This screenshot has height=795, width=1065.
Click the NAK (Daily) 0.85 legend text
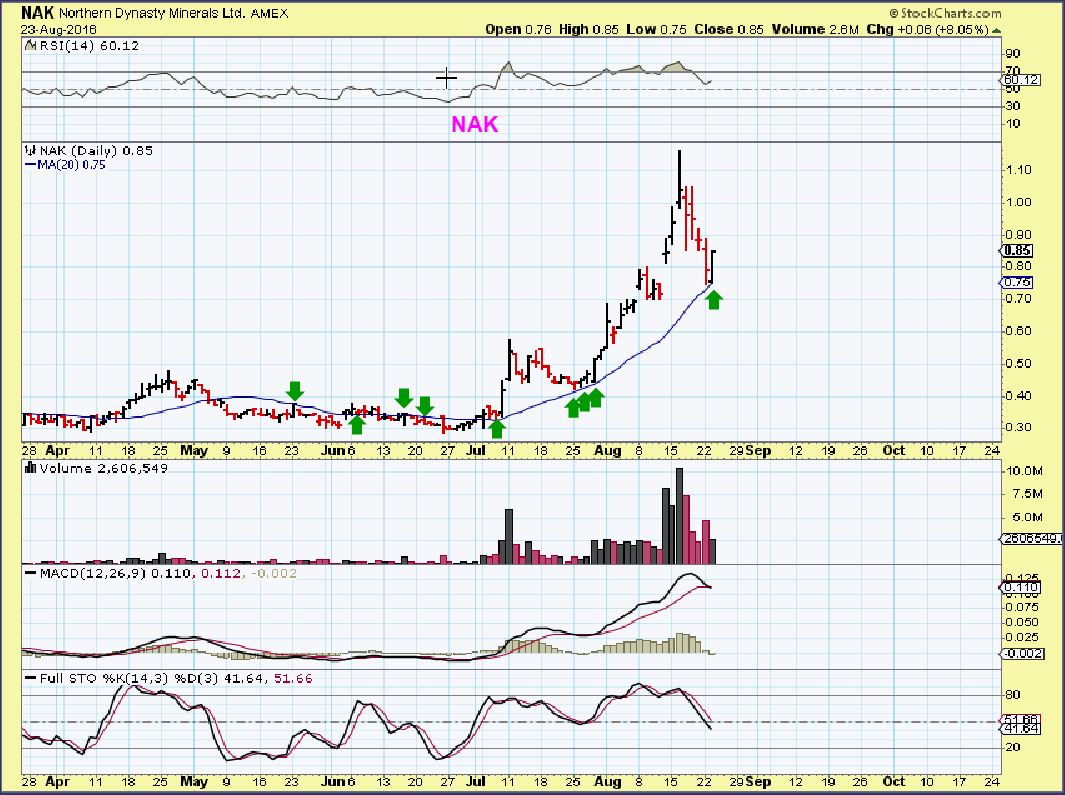96,151
